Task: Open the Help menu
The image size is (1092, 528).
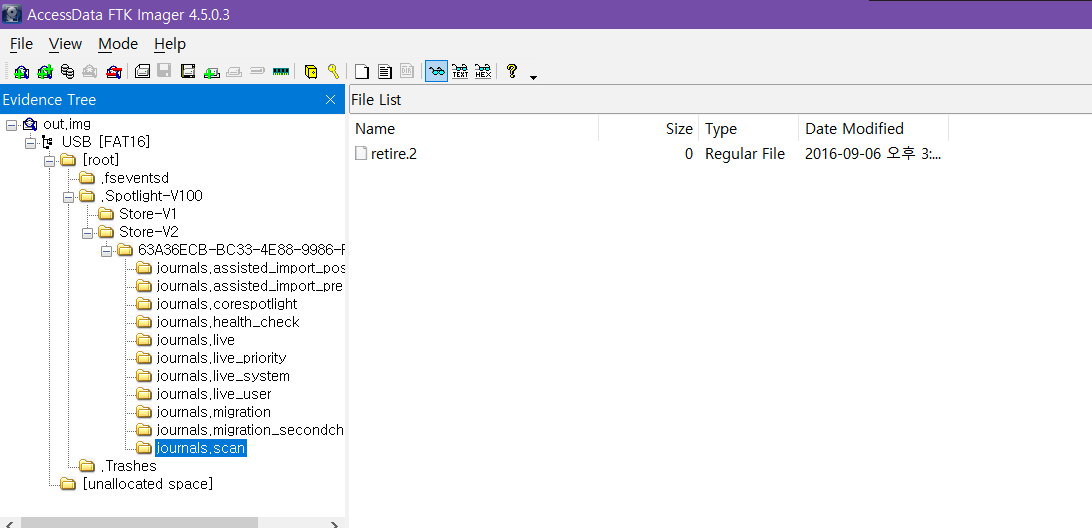Action: (170, 44)
